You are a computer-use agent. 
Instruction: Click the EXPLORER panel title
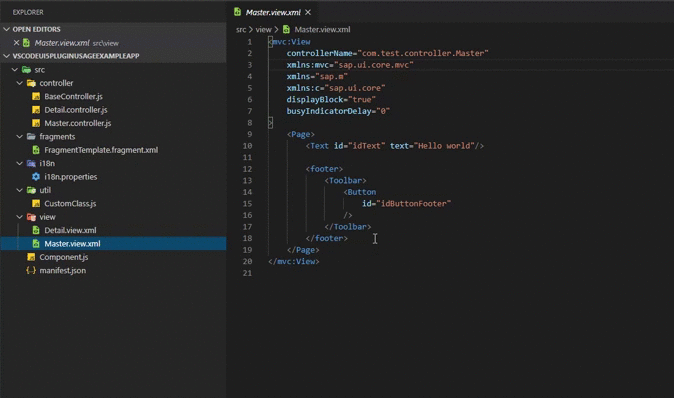[28, 12]
